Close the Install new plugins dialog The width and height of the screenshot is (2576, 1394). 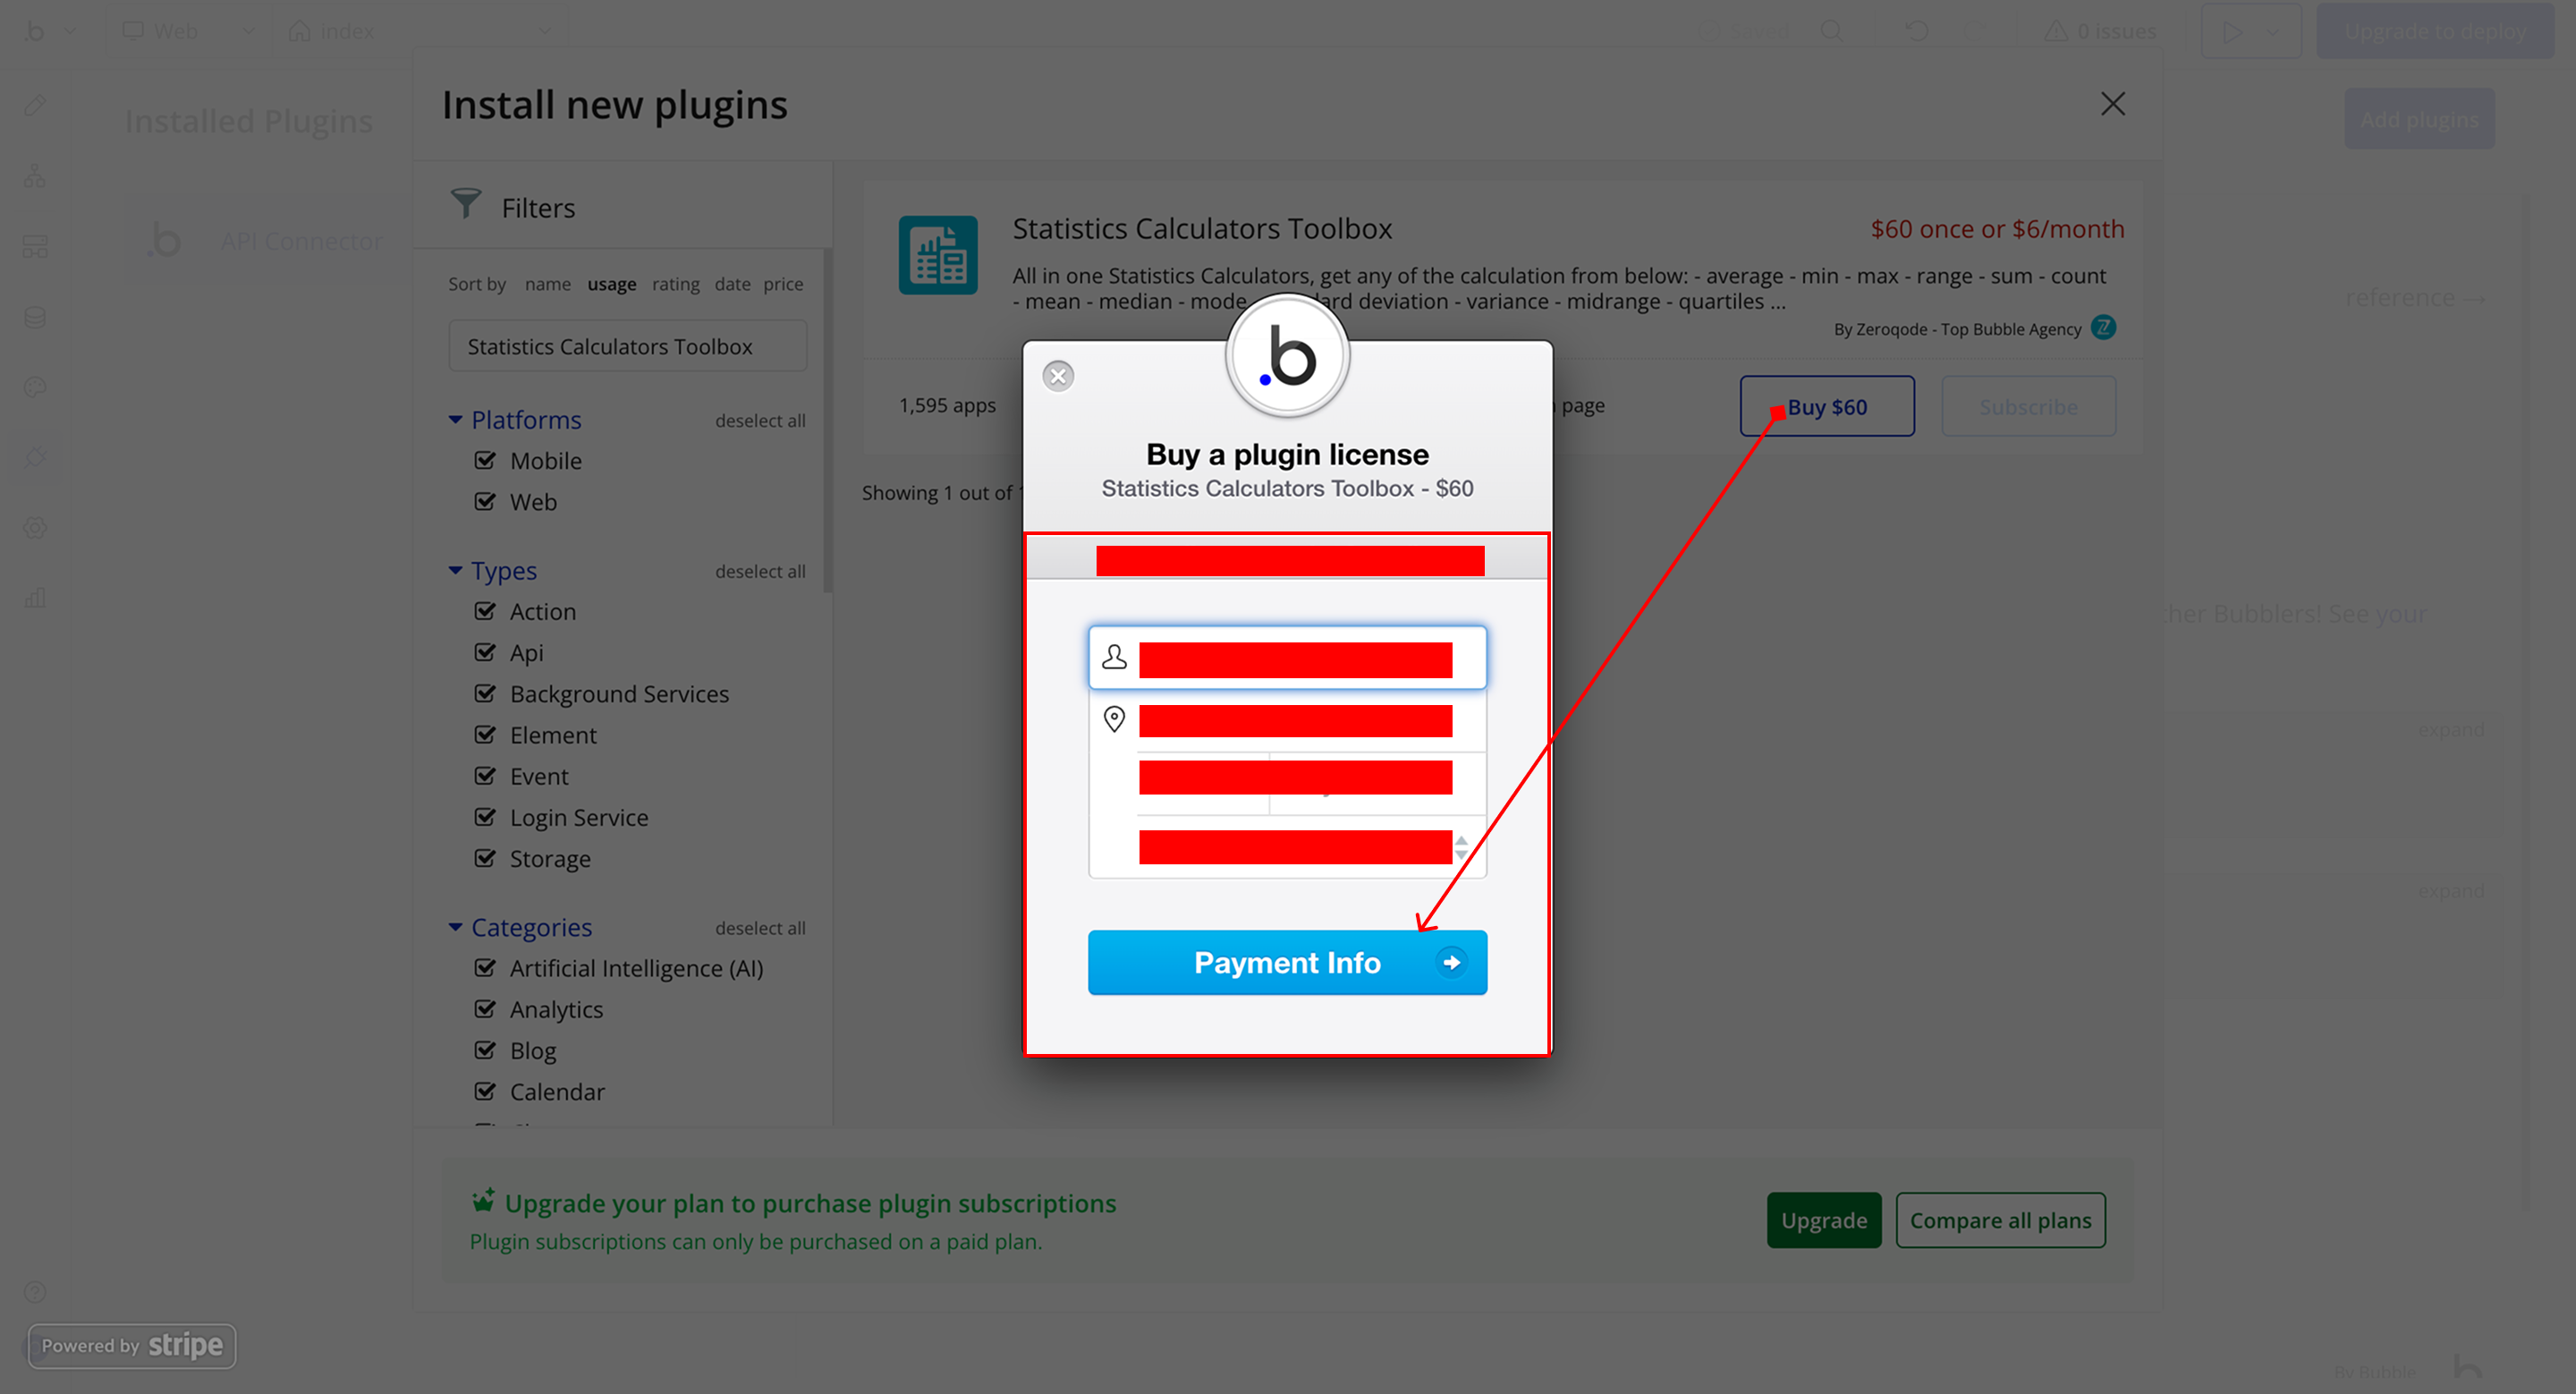coord(2112,104)
